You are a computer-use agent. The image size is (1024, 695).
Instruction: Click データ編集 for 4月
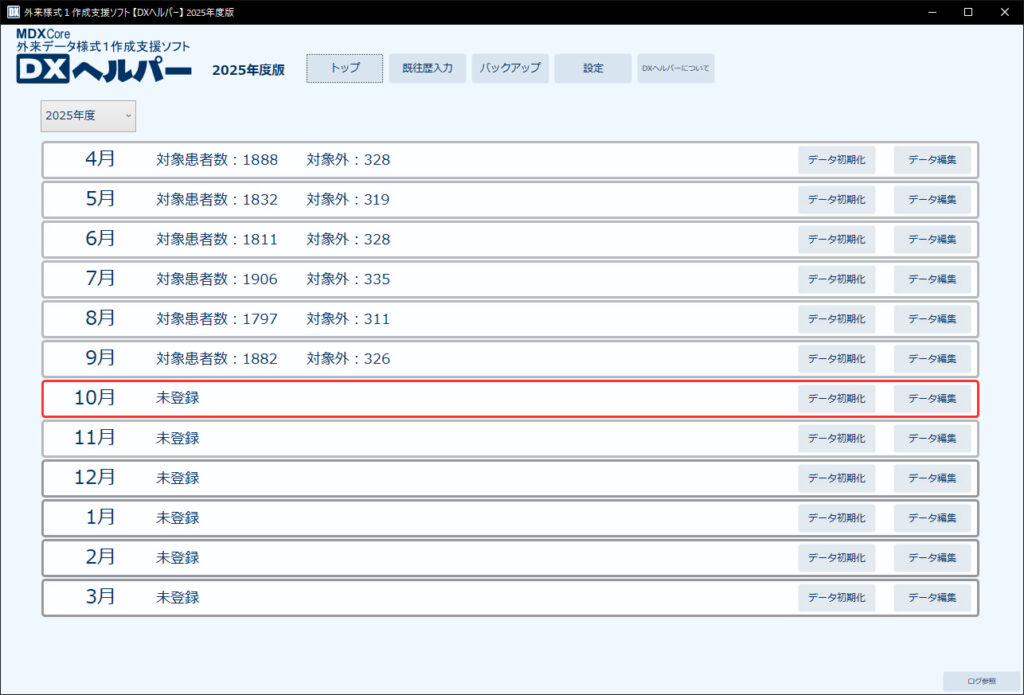[x=932, y=160]
